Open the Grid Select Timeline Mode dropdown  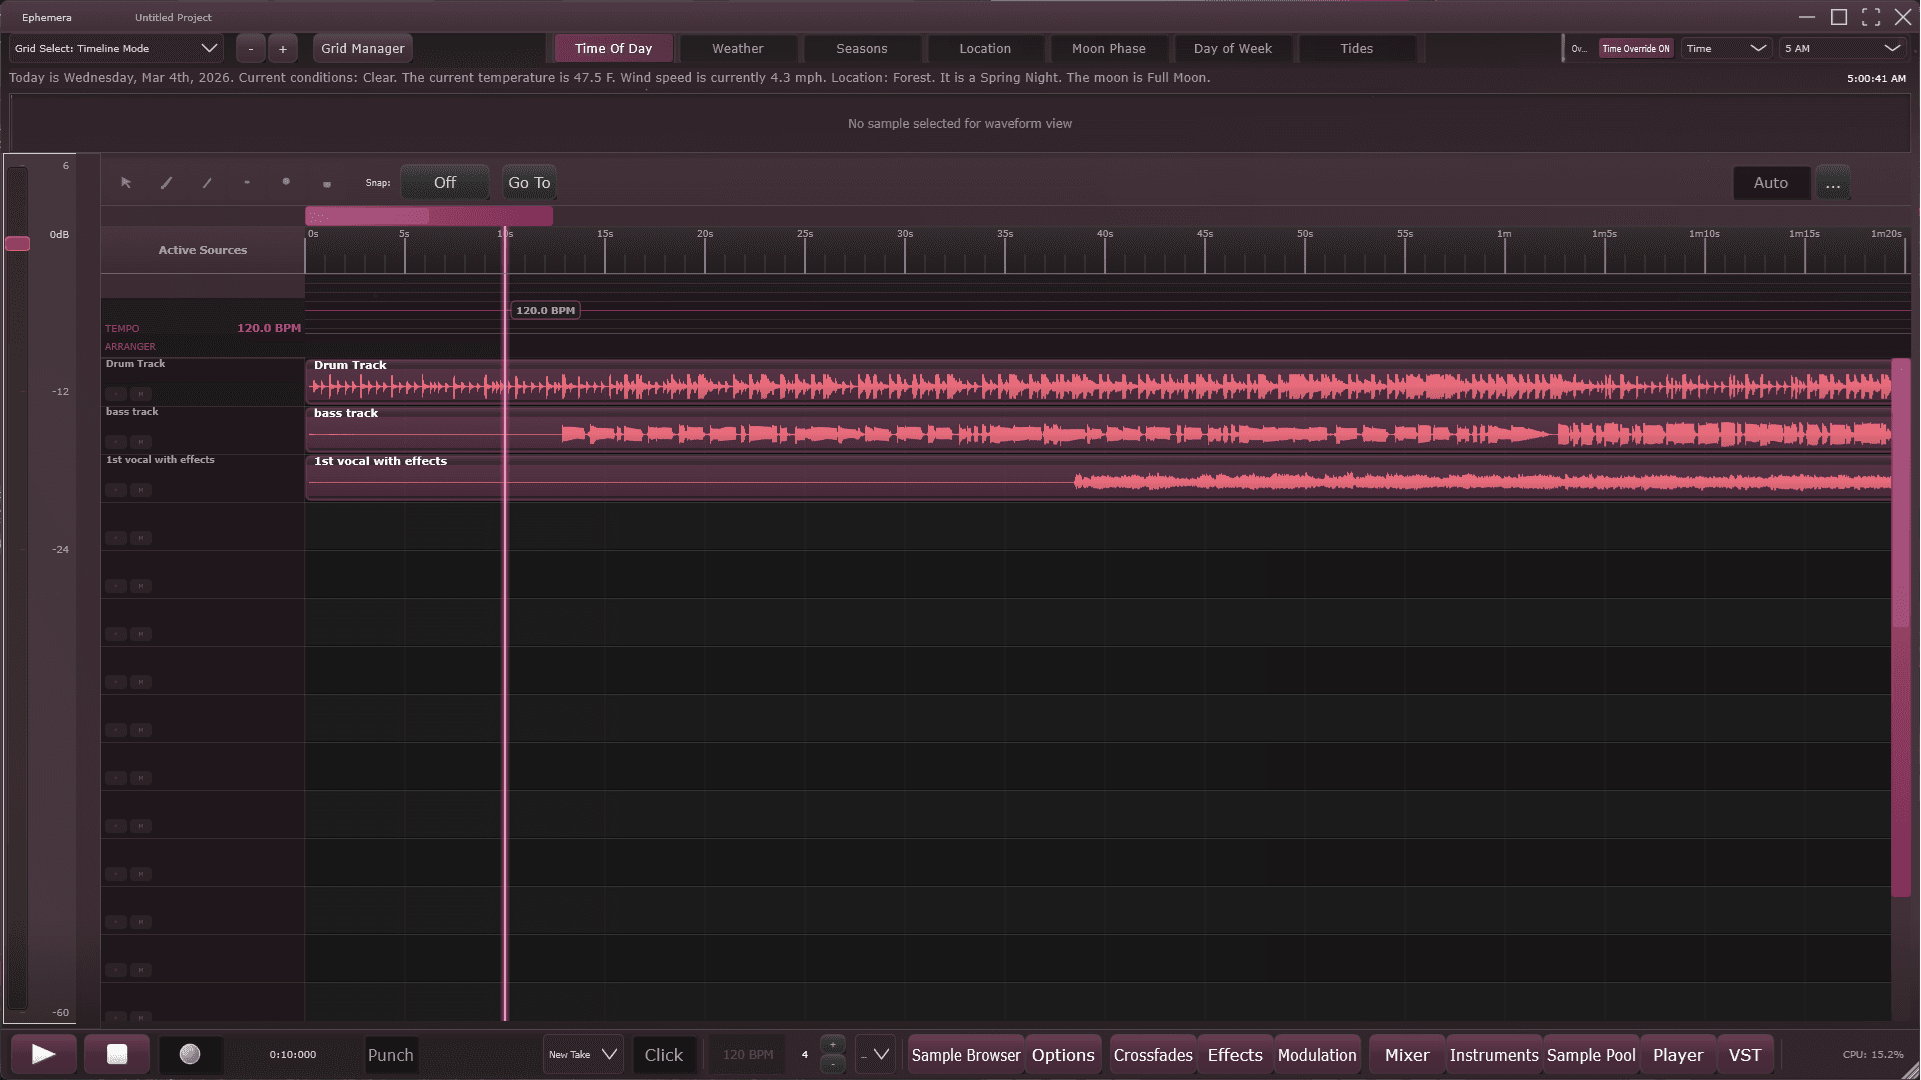pyautogui.click(x=116, y=48)
